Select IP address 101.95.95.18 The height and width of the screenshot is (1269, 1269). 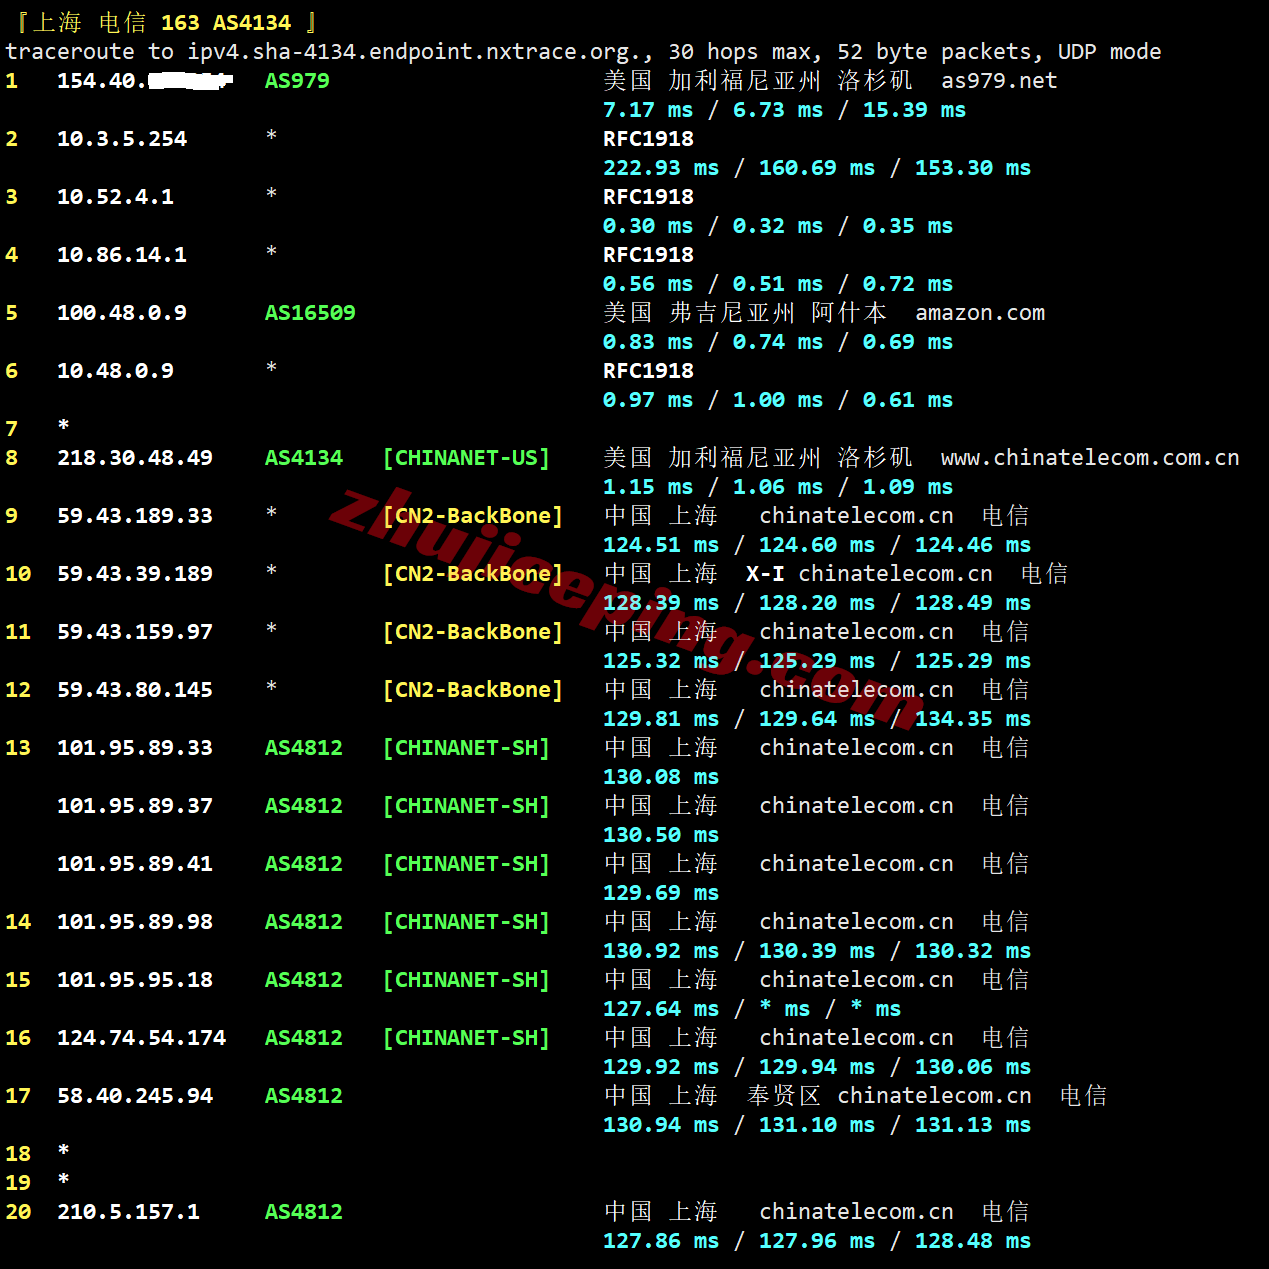135,980
